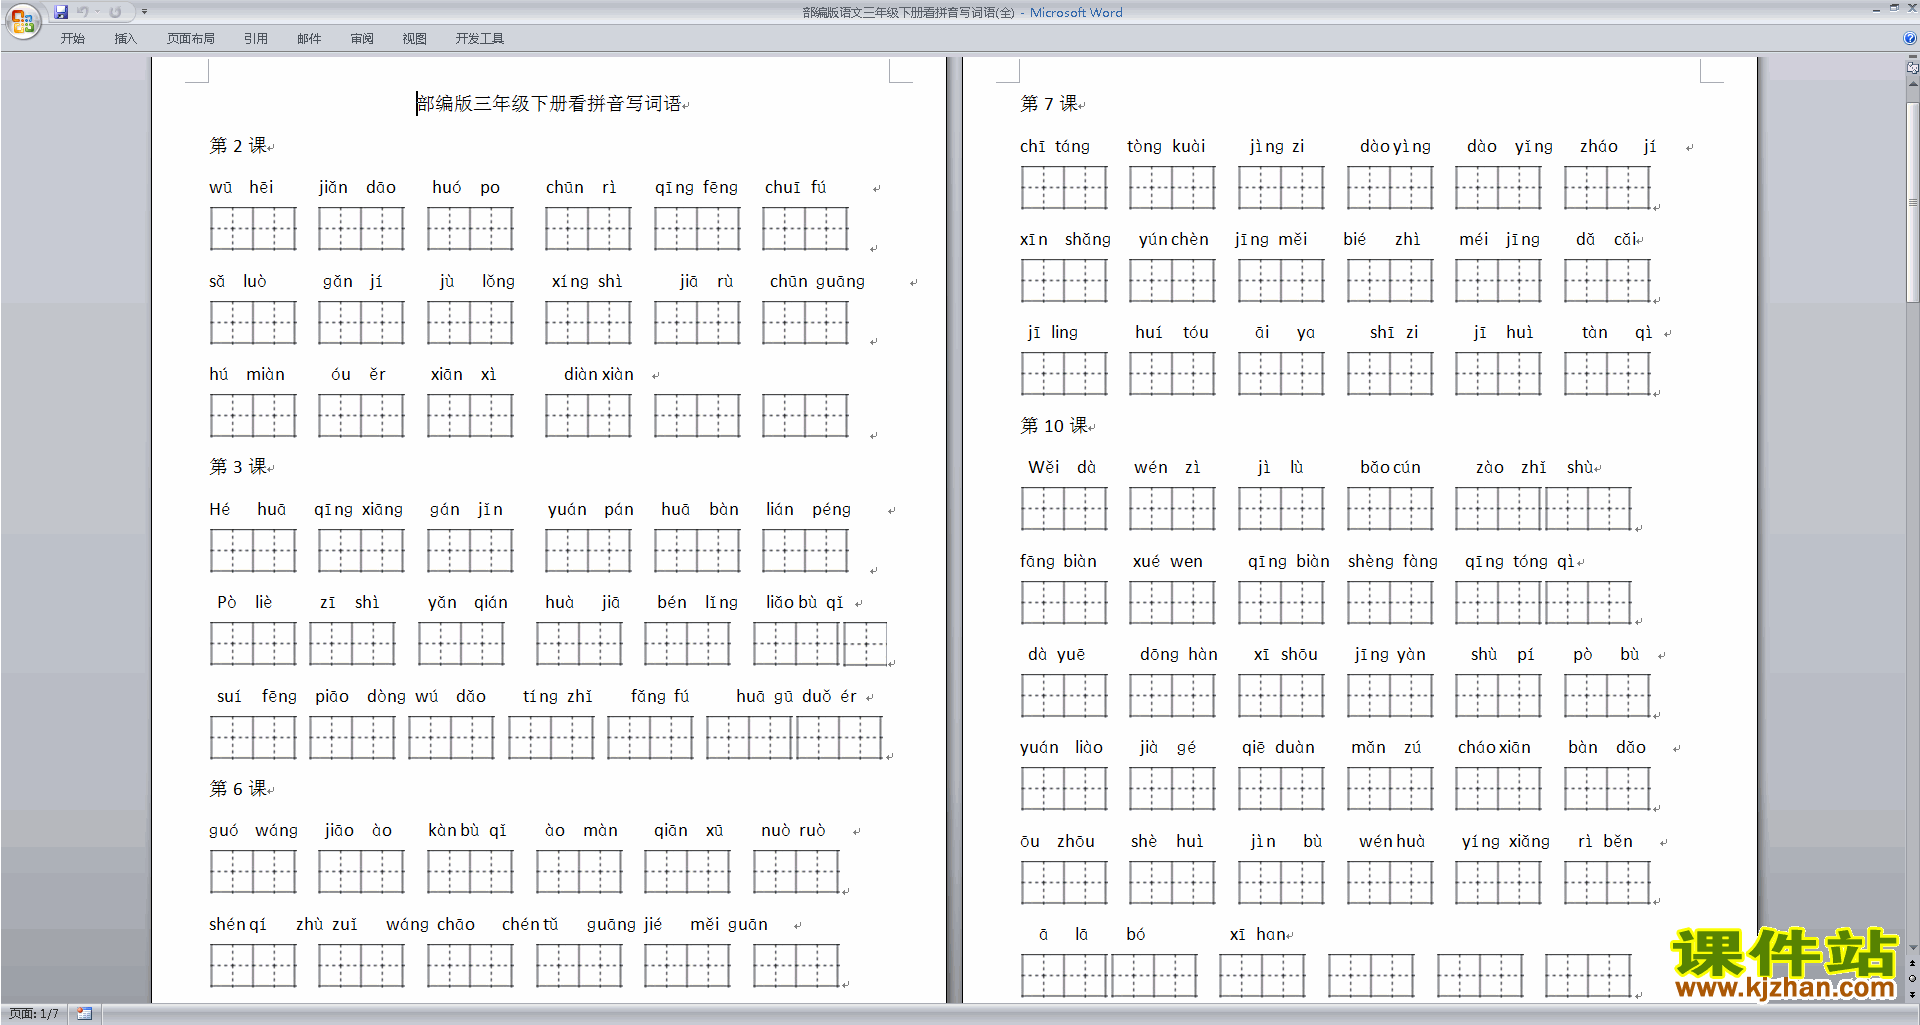
Task: Click the heading 第 6 课
Action: 238,789
